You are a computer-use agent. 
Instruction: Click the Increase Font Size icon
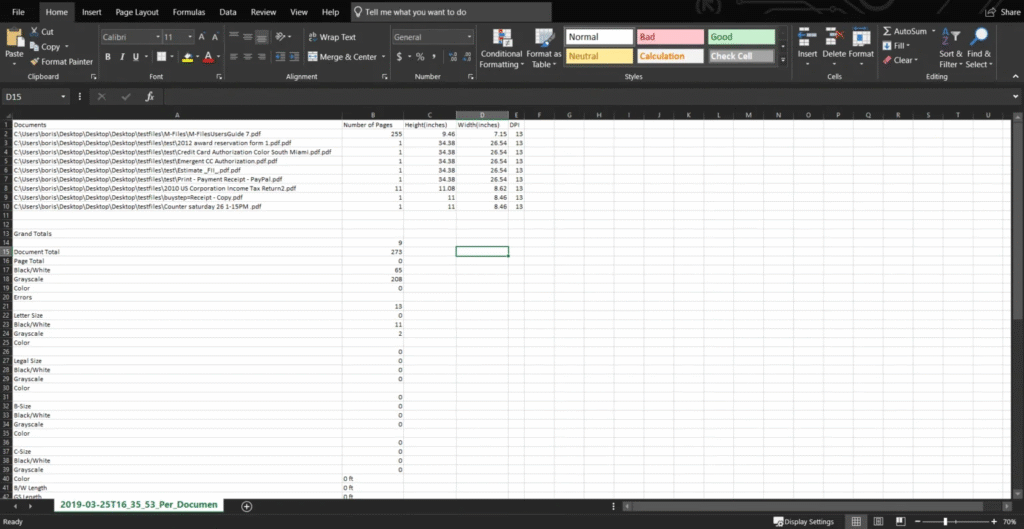coord(201,37)
